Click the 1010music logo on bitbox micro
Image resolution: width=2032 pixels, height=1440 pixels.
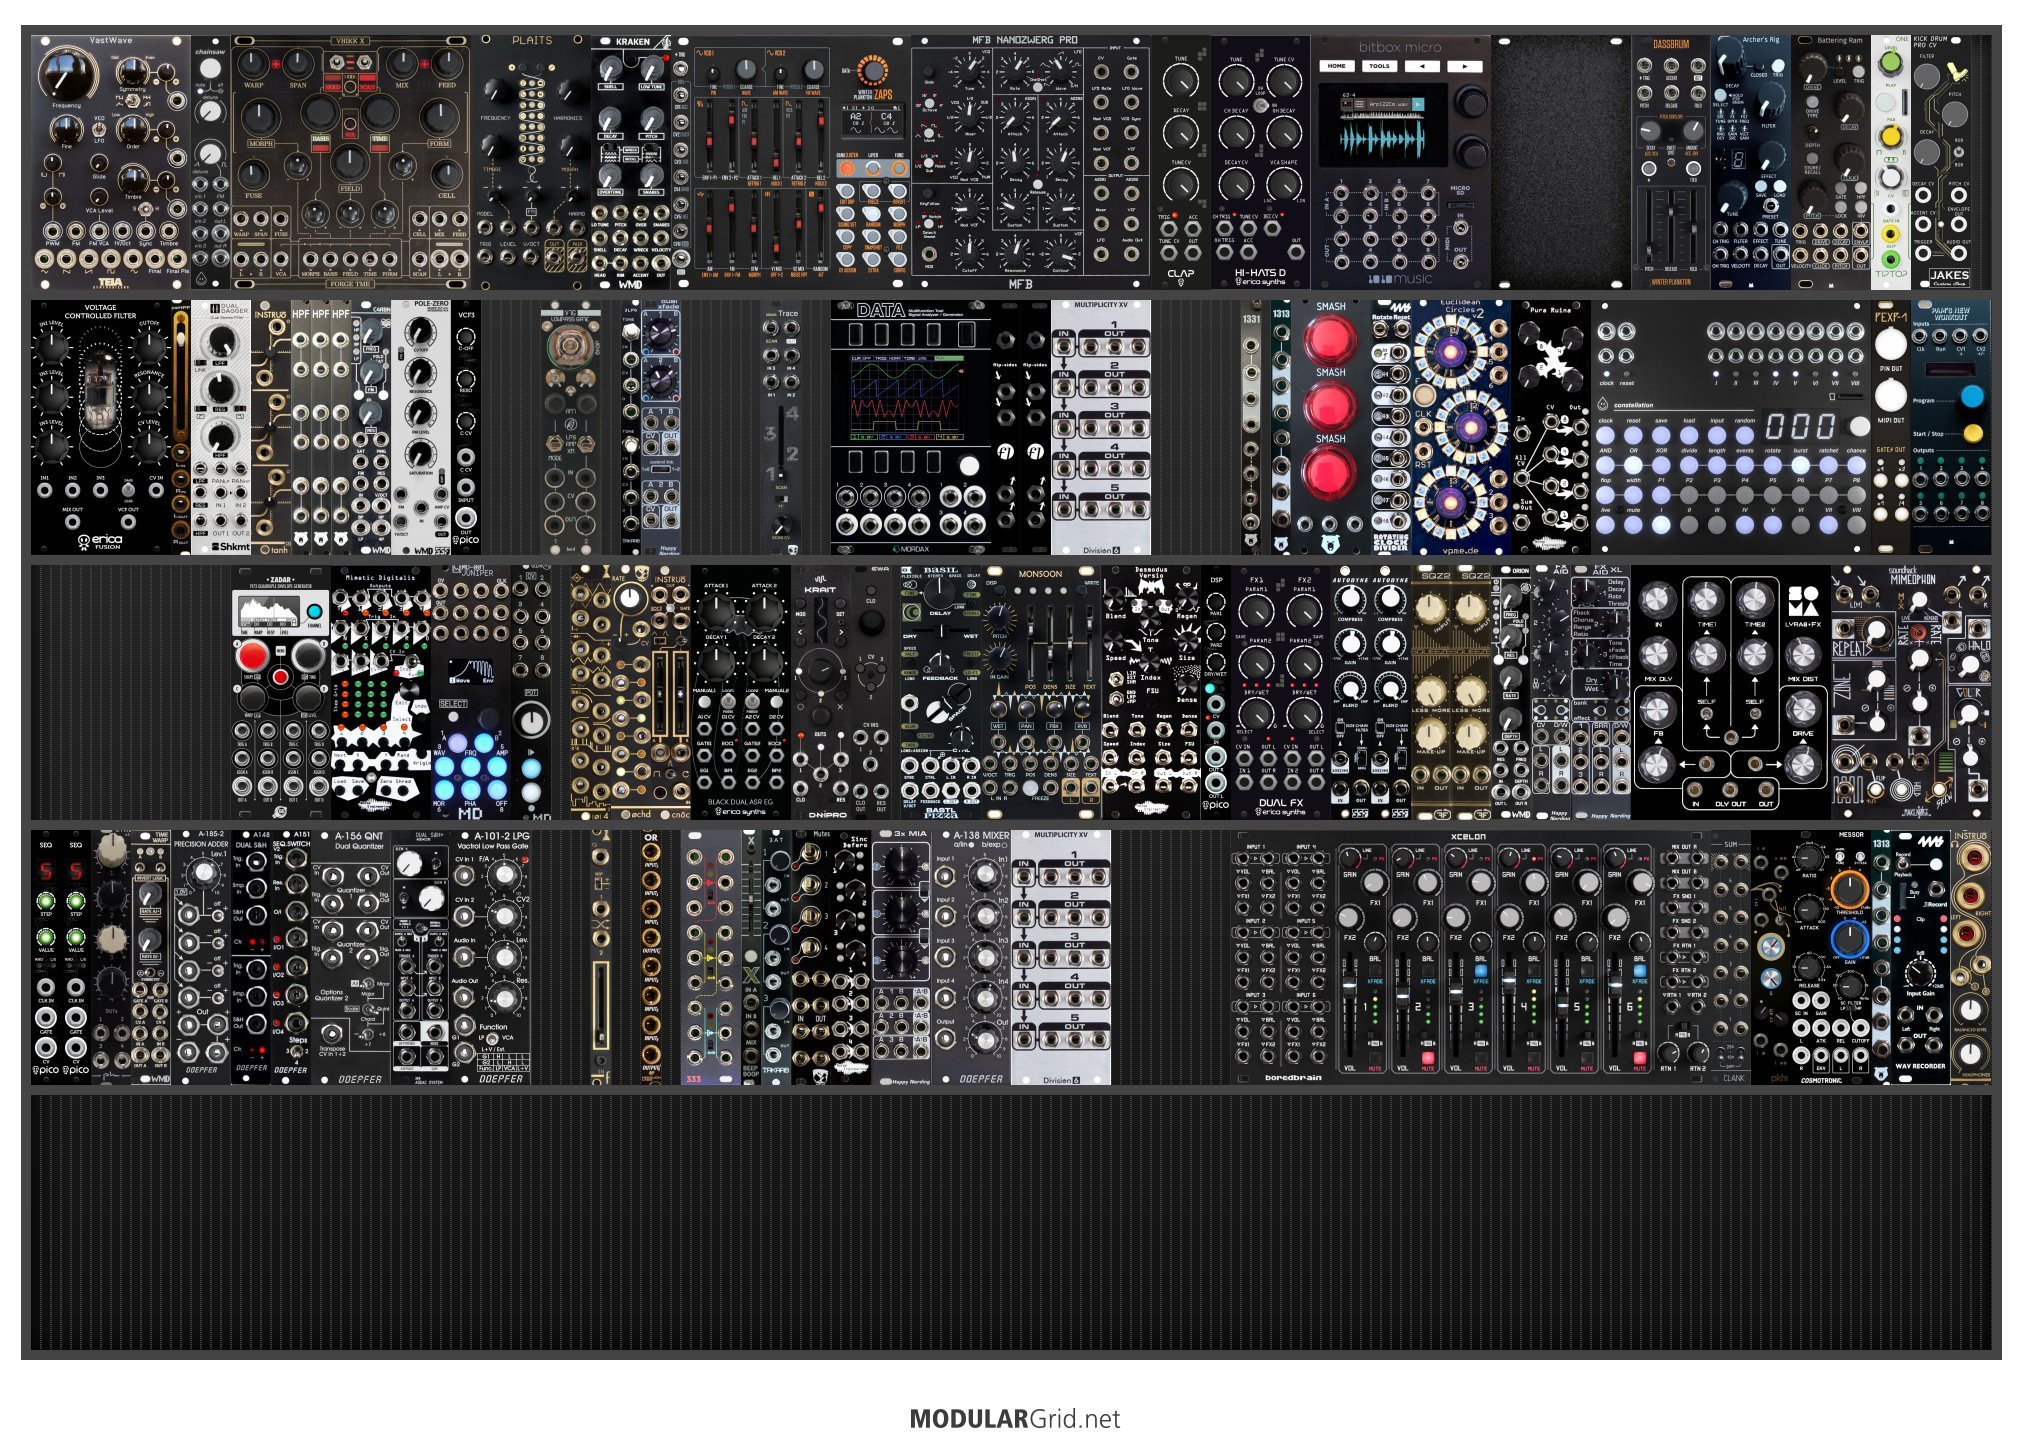(1400, 279)
